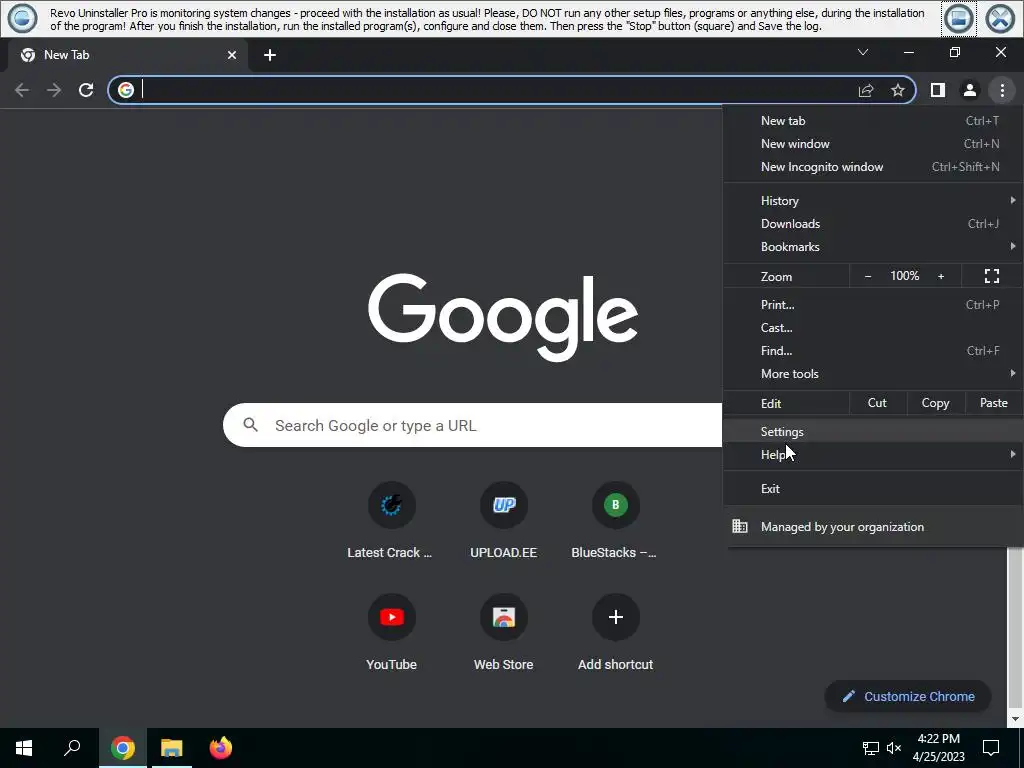Viewport: 1024px width, 768px height.
Task: Click the Revo Uninstaller logo icon
Action: pos(22,18)
